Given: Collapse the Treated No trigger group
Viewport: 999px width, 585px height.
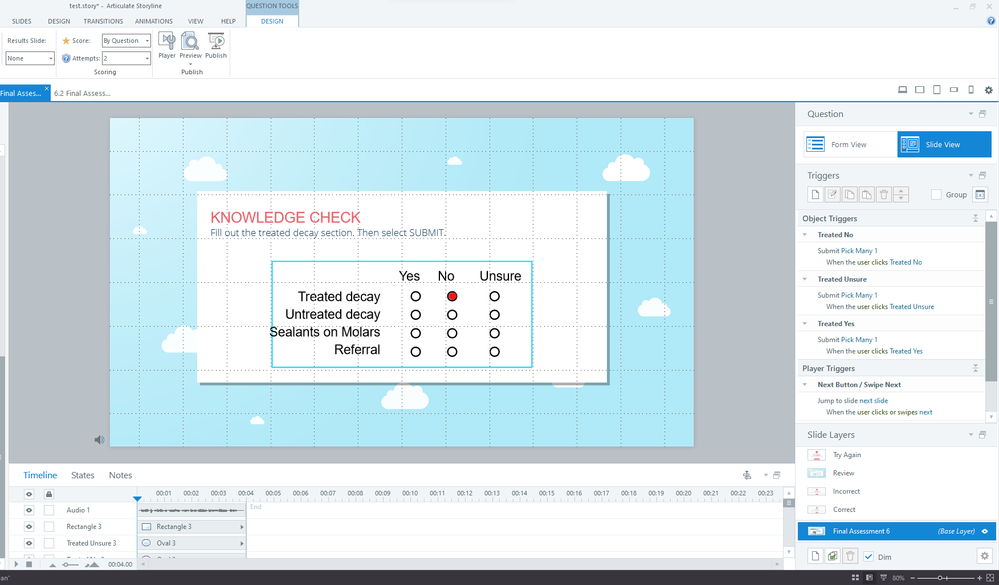Looking at the screenshot, I should [805, 235].
